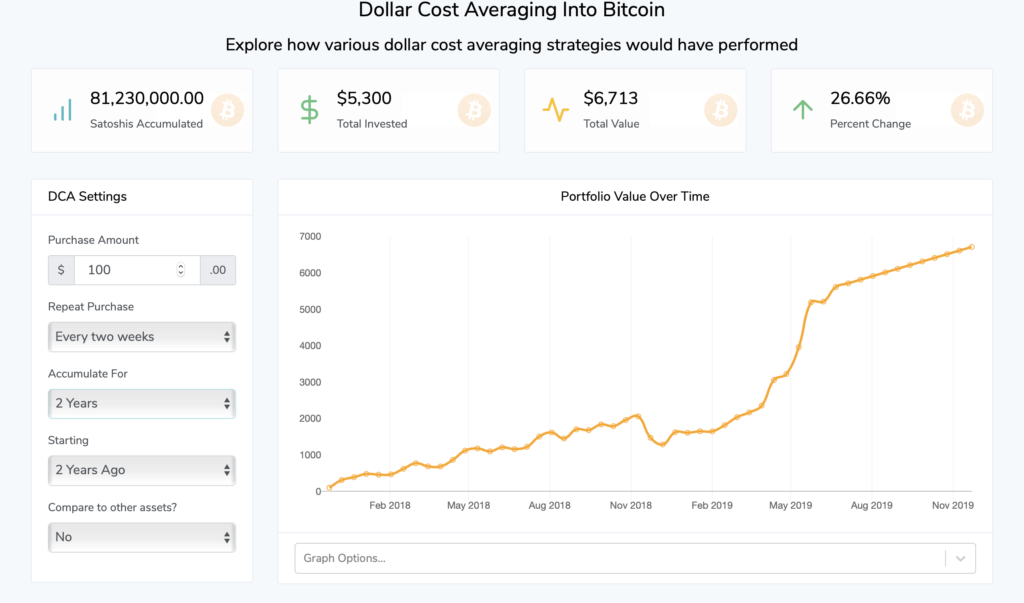Click the Graph Options chevron arrow
Image resolution: width=1024 pixels, height=603 pixels.
coord(961,559)
